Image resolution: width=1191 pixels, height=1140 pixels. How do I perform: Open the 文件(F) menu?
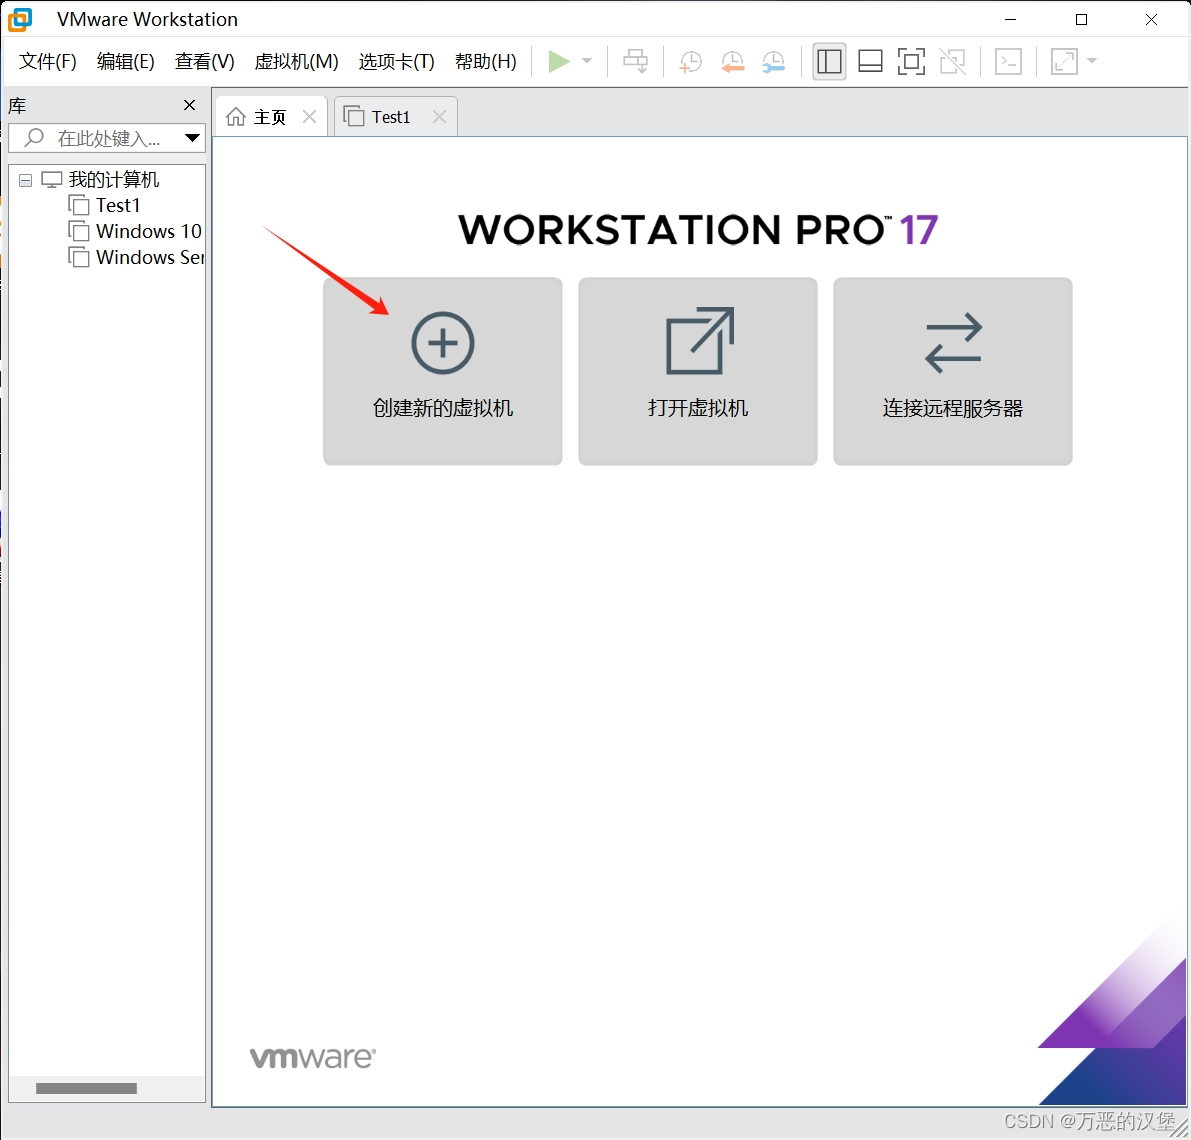click(48, 62)
